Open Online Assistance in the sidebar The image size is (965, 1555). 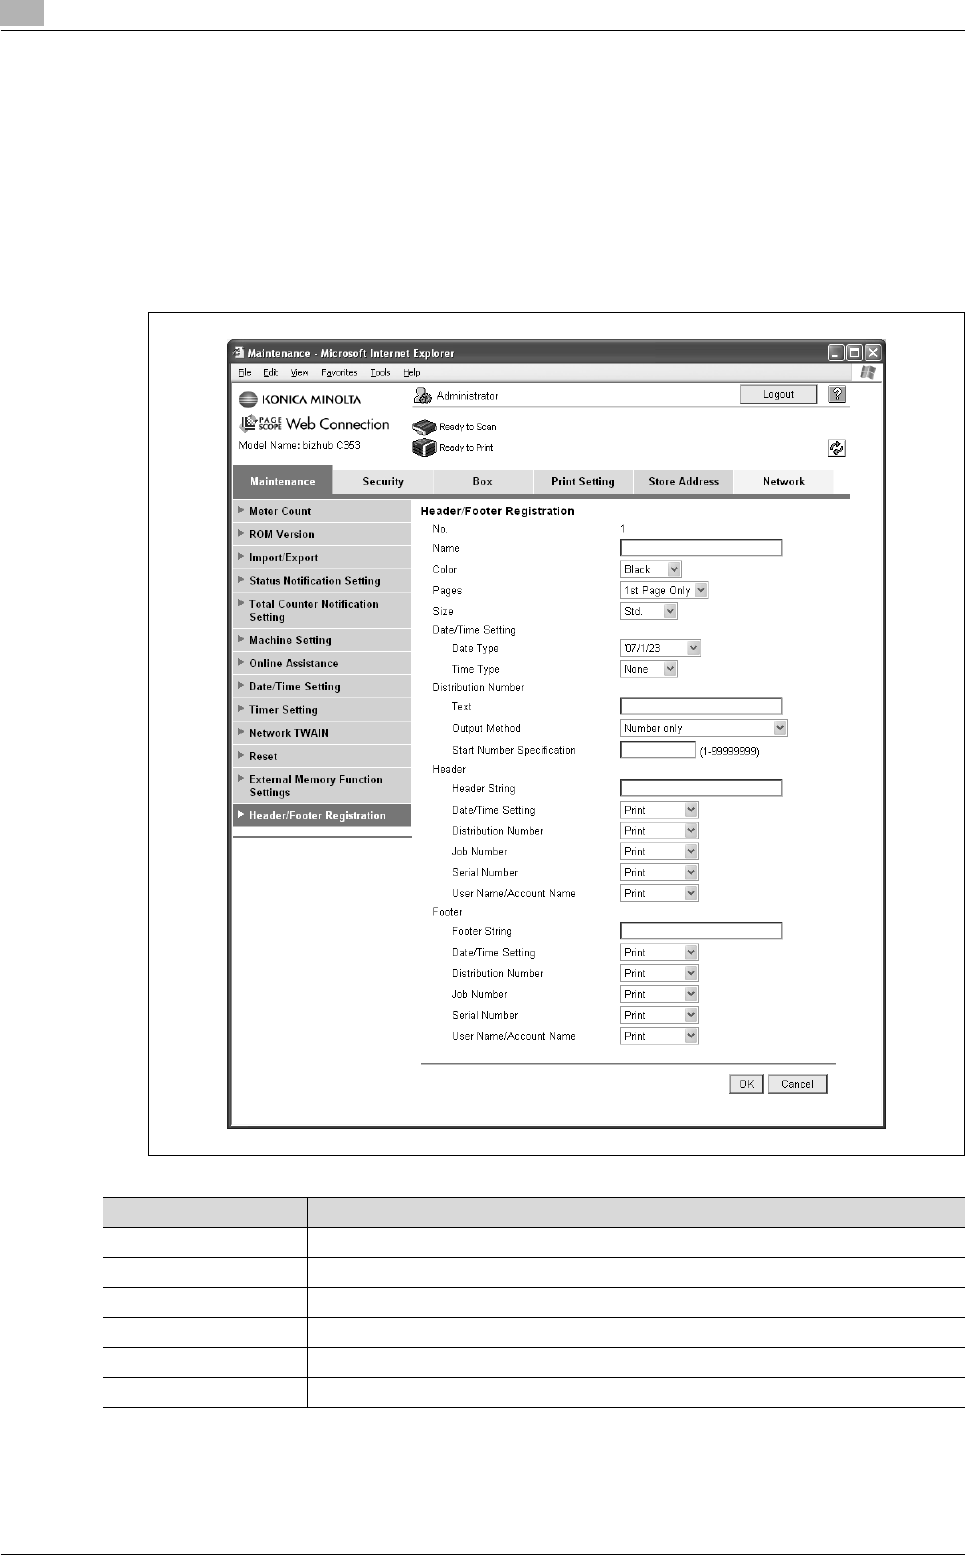pos(322,663)
